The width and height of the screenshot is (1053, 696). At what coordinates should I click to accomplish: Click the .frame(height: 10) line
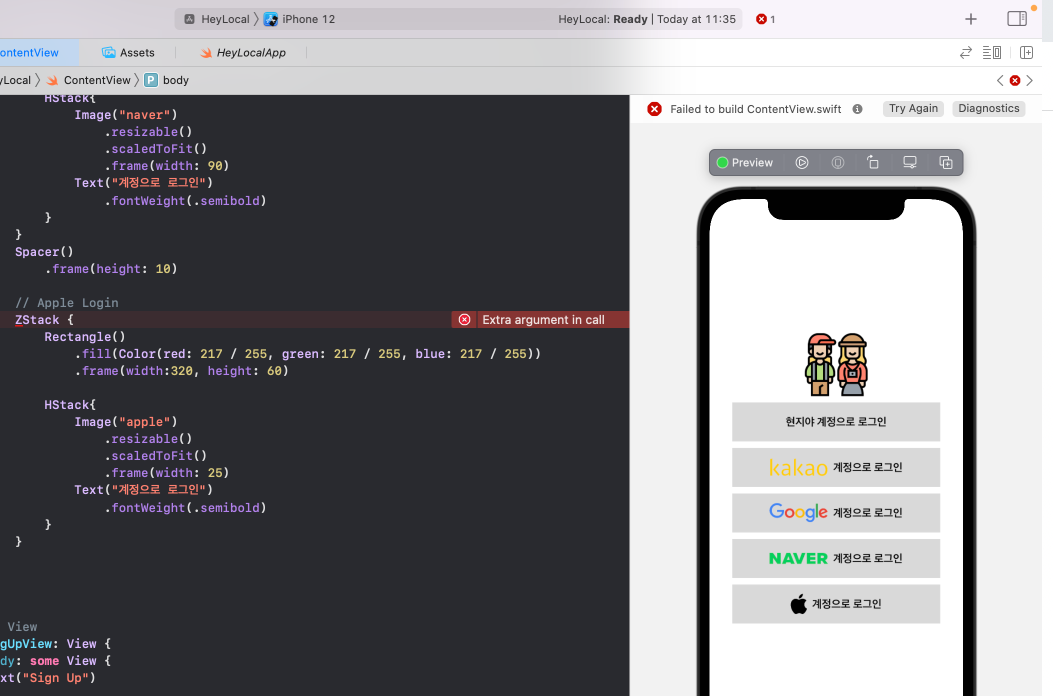pyautogui.click(x=111, y=269)
